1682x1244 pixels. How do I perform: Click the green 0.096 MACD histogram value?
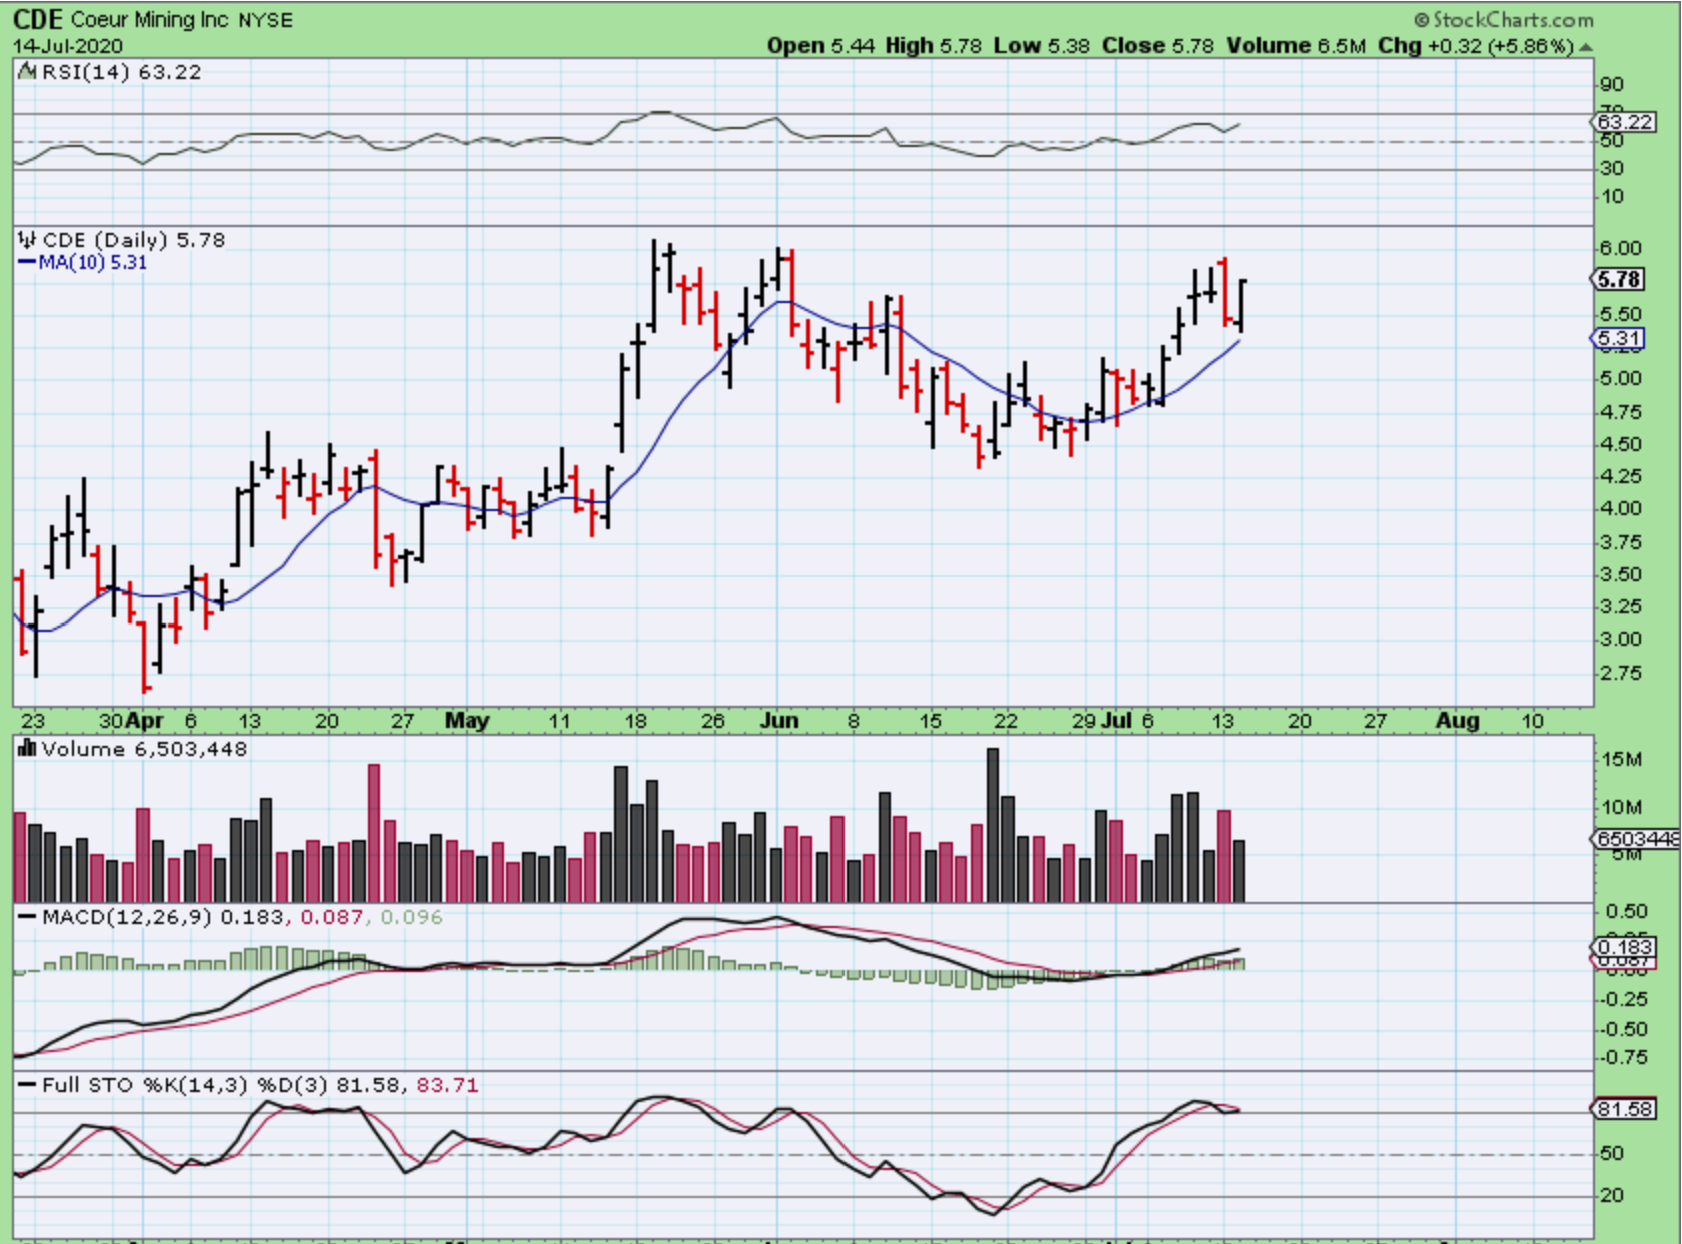point(410,917)
